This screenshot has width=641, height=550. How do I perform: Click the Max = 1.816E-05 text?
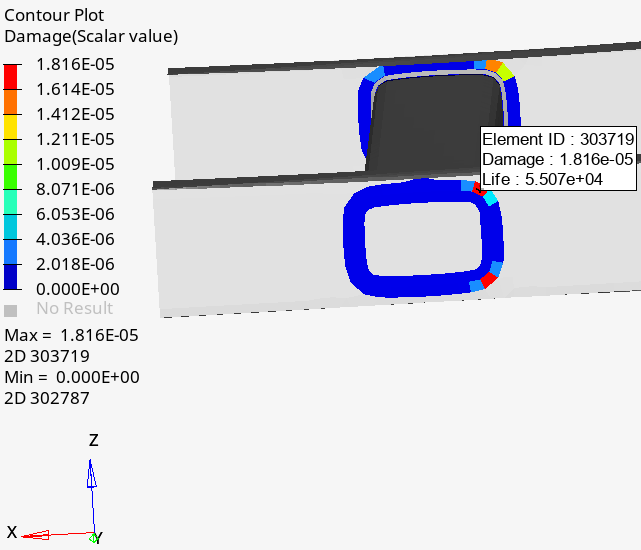point(71,335)
